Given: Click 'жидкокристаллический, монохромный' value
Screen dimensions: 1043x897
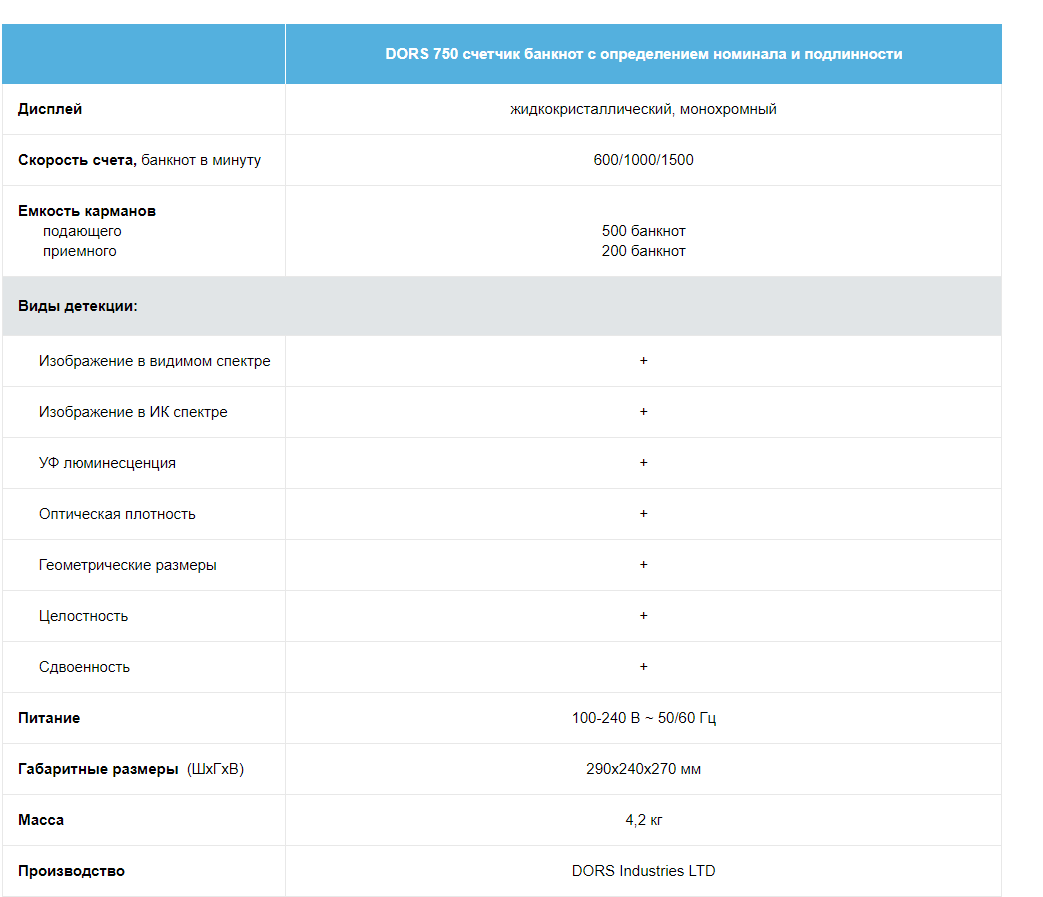Looking at the screenshot, I should [643, 109].
